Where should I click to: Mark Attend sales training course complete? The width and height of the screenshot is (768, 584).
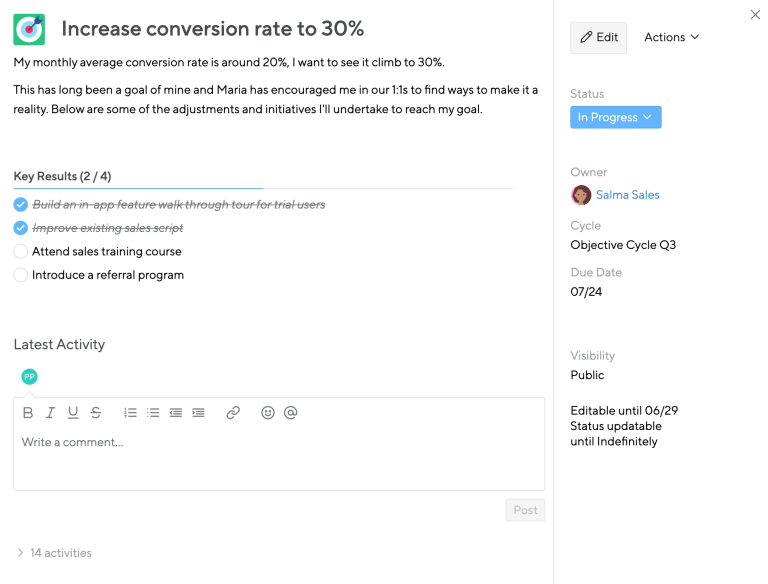click(x=21, y=251)
